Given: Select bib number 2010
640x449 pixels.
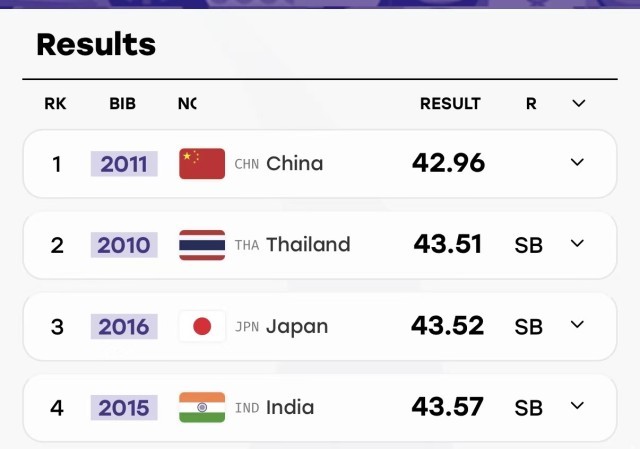Looking at the screenshot, I should [124, 245].
